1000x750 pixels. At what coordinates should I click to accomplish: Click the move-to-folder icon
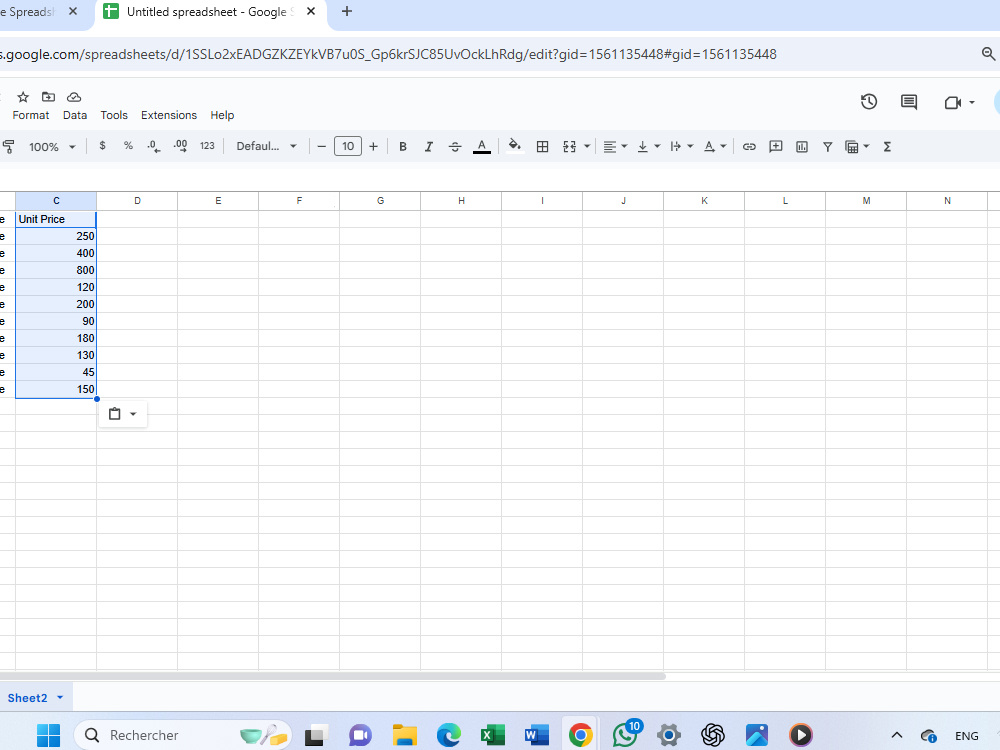point(48,97)
